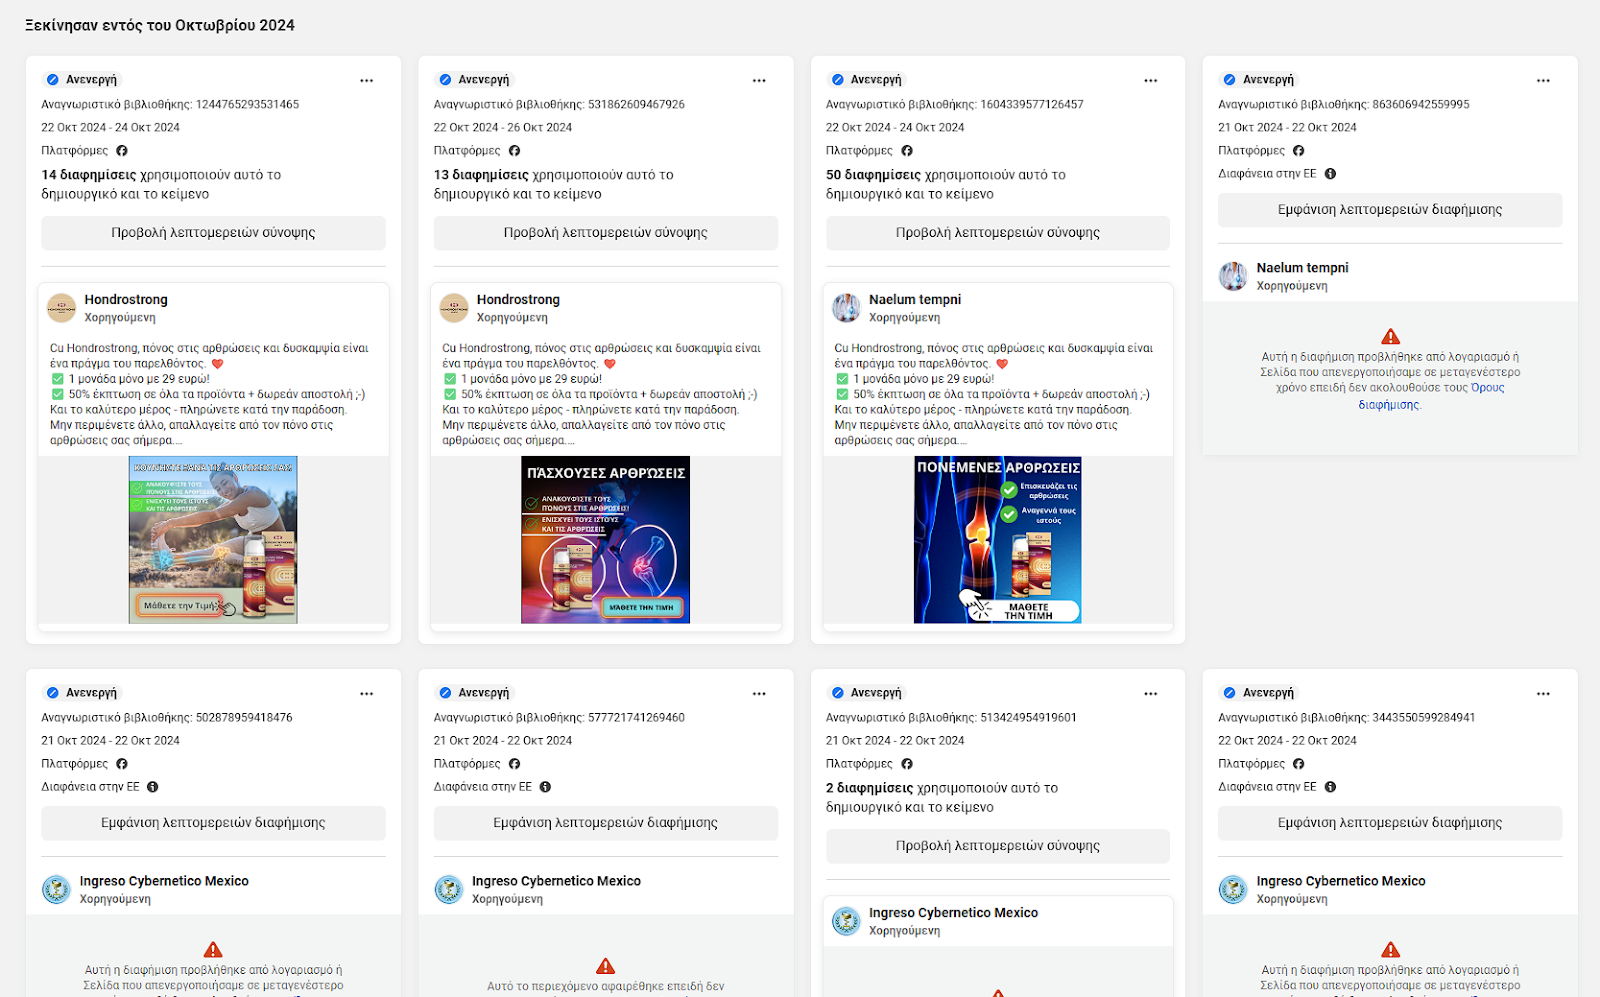Open three-dot menu for ad 531862609467926
Viewport: 1600px width, 997px height.
759,80
